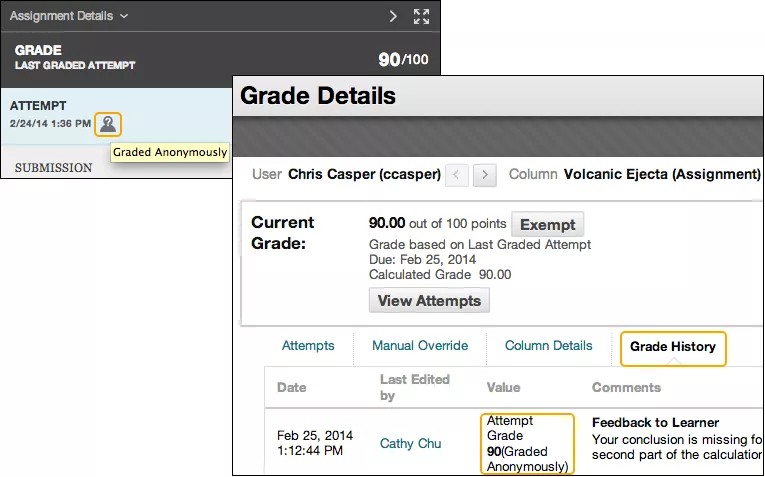The image size is (765, 477).
Task: Switch to the Attempts tab
Action: pos(308,346)
